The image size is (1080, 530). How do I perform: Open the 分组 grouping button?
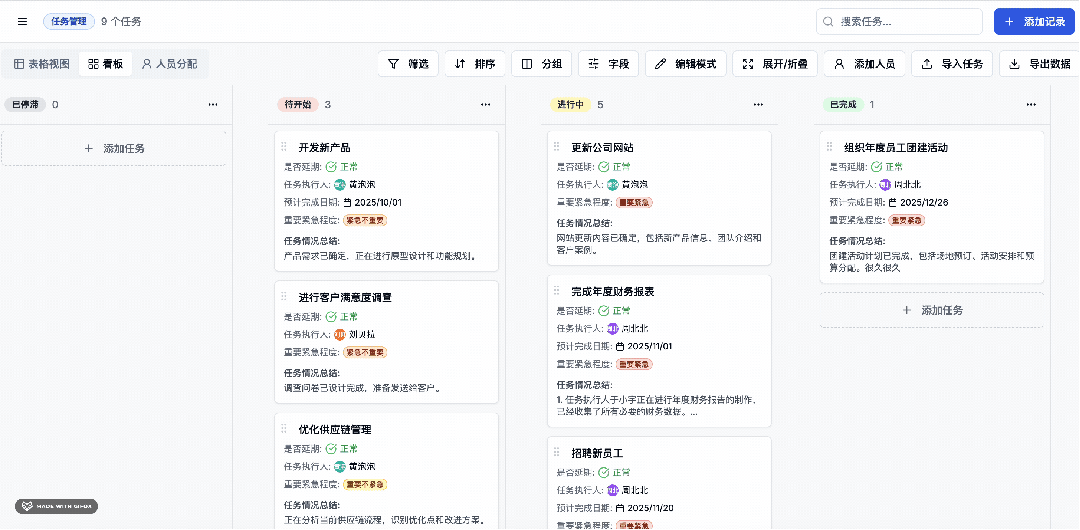[x=542, y=64]
